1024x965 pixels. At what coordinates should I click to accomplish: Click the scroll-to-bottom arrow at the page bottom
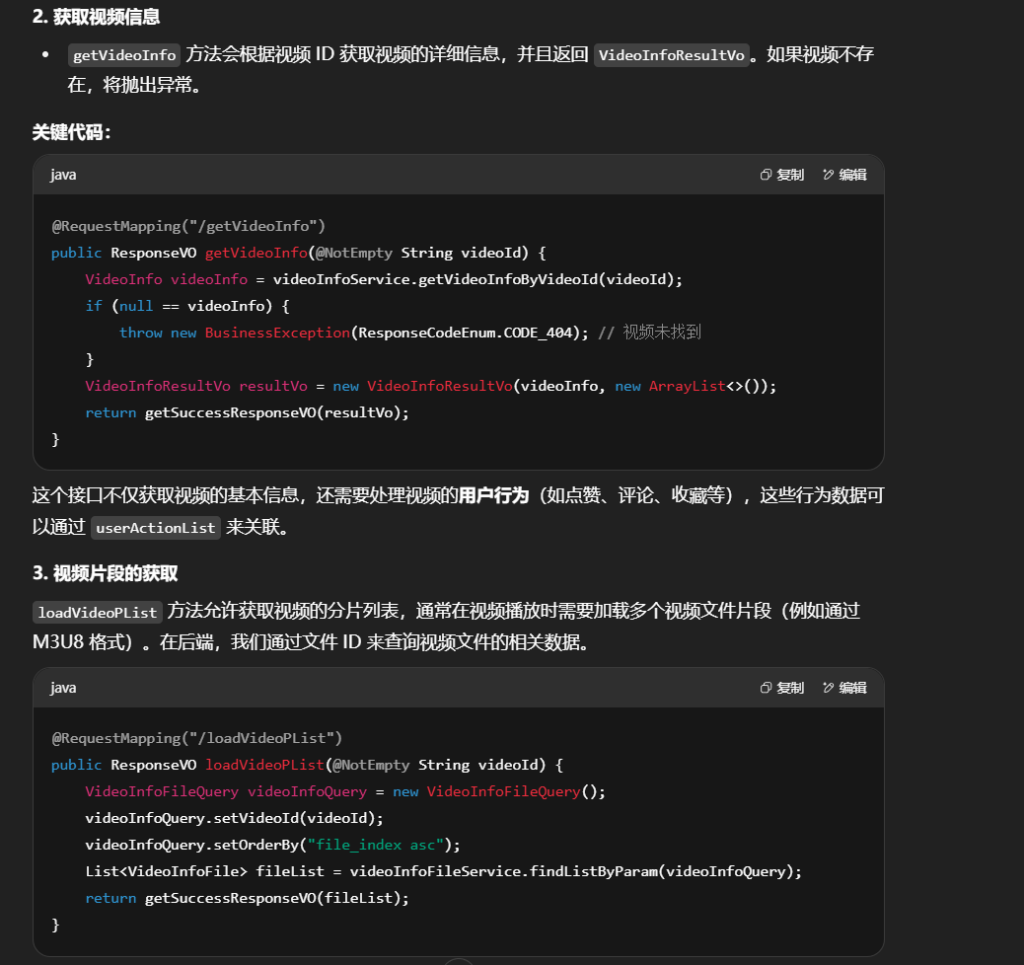pyautogui.click(x=458, y=961)
